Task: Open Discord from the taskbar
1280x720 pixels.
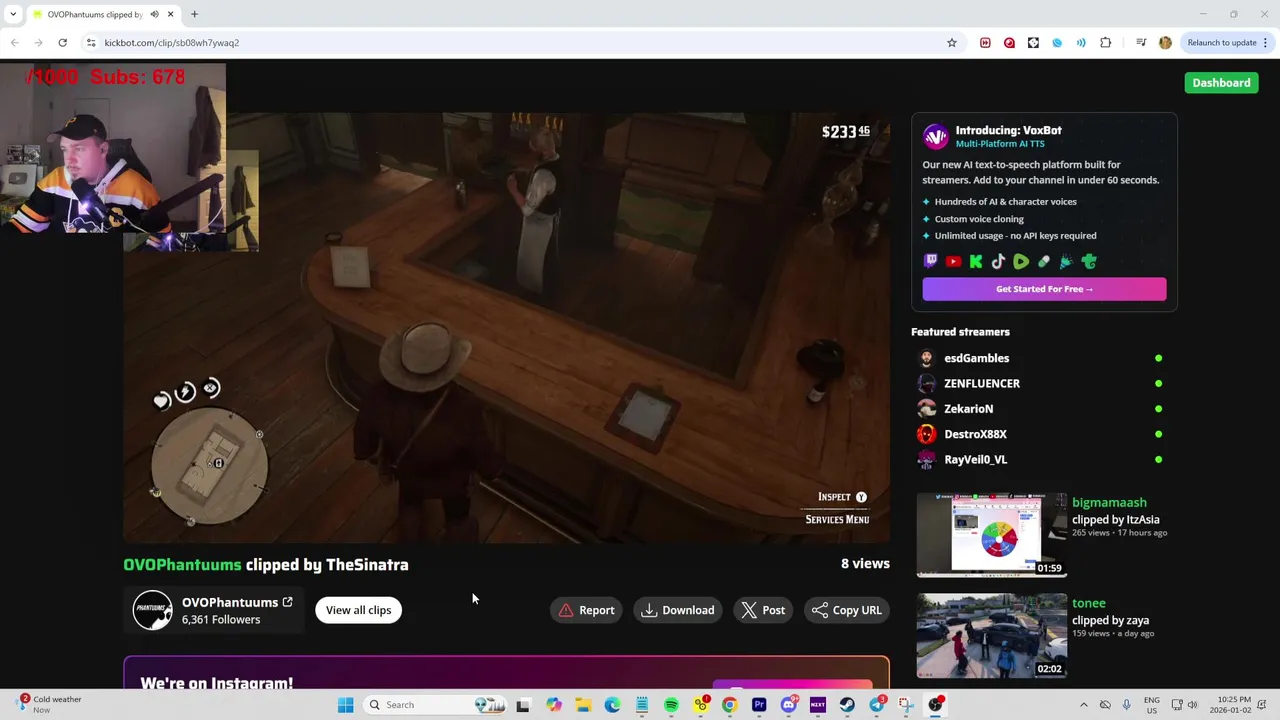Action: 789,705
